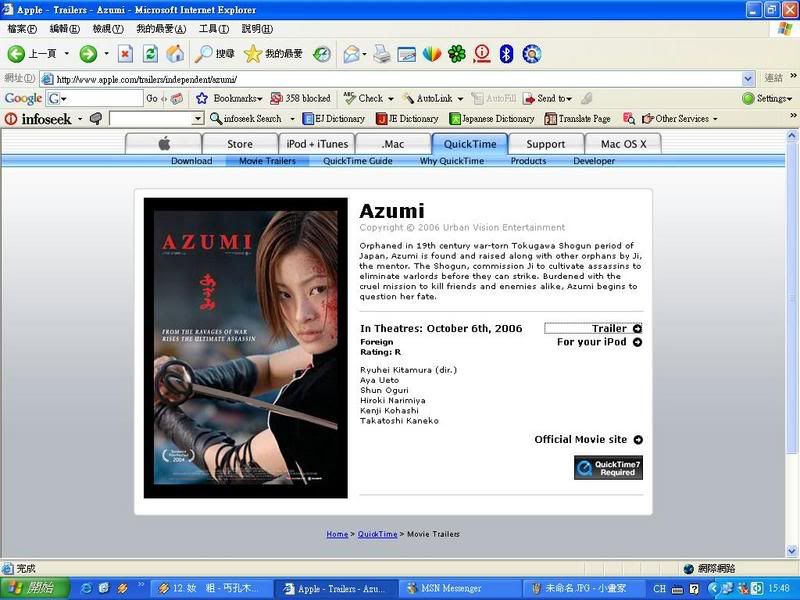Image resolution: width=800 pixels, height=600 pixels.
Task: Expand the address bar dropdown
Action: (x=748, y=78)
